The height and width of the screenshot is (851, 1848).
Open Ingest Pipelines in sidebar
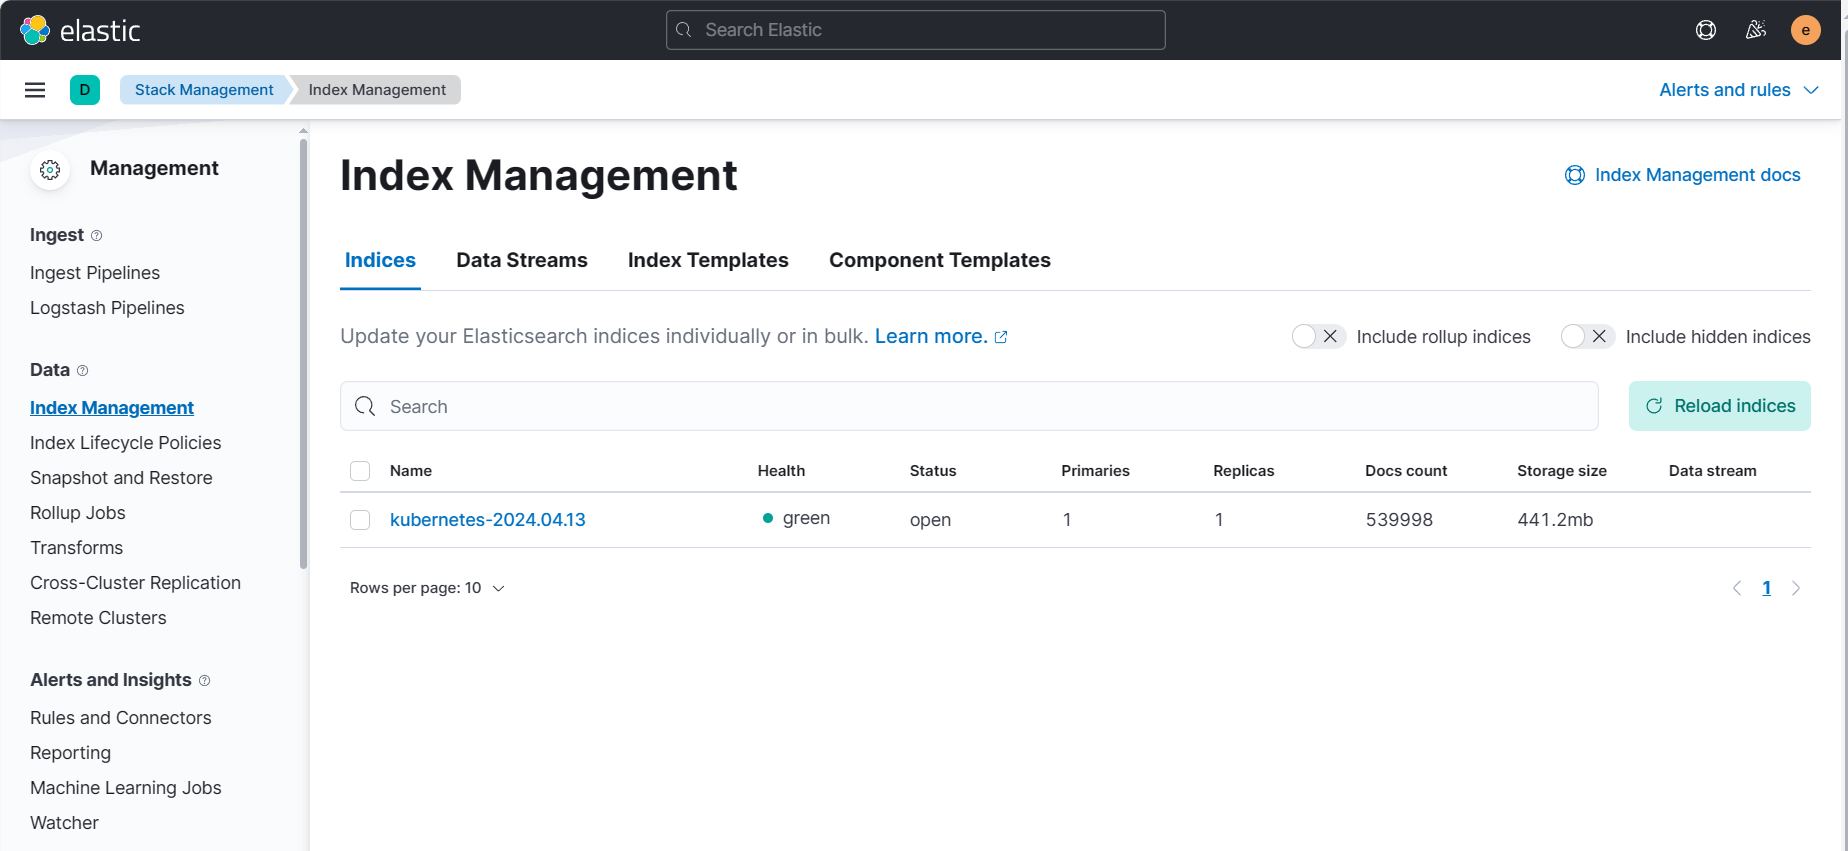coord(95,273)
